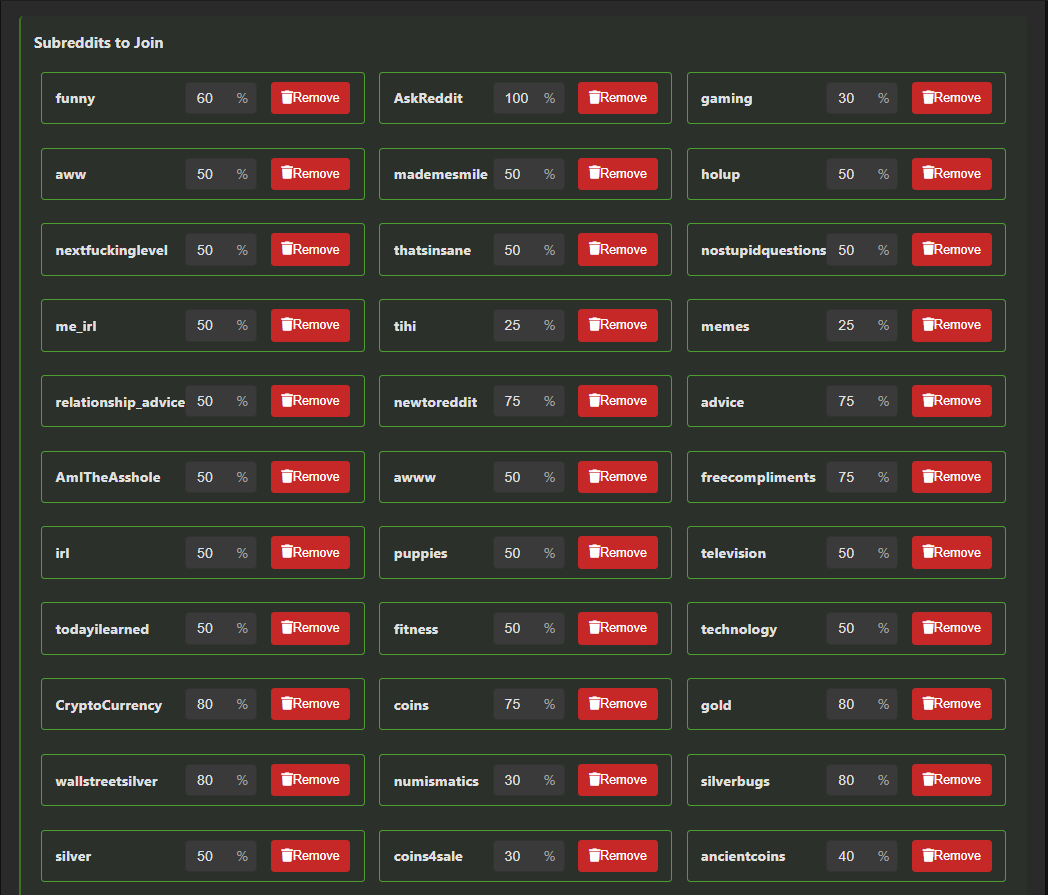
Task: Delete the silver subreddit entry
Action: (x=310, y=856)
